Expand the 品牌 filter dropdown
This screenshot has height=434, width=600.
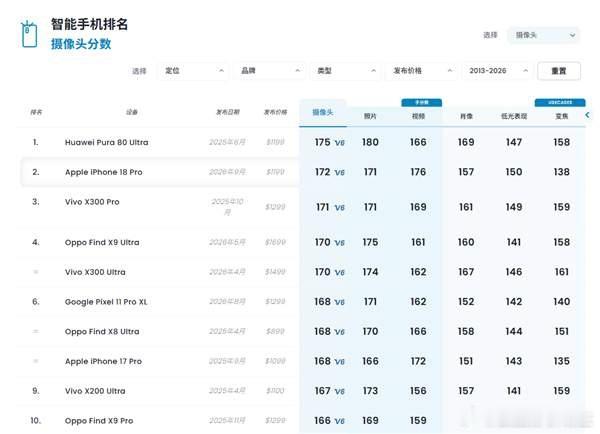[269, 71]
